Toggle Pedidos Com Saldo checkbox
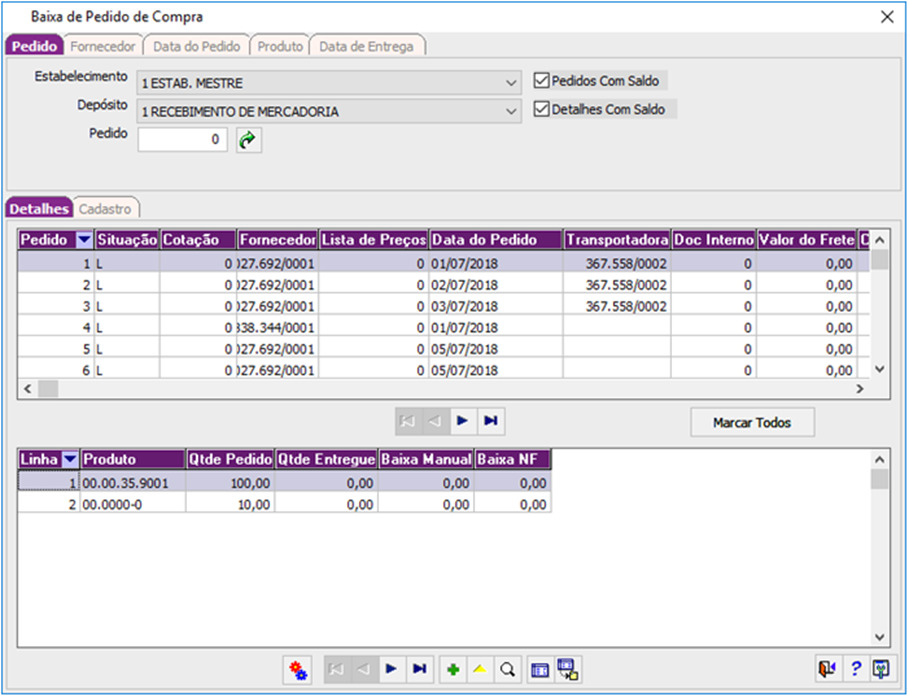 tap(541, 81)
